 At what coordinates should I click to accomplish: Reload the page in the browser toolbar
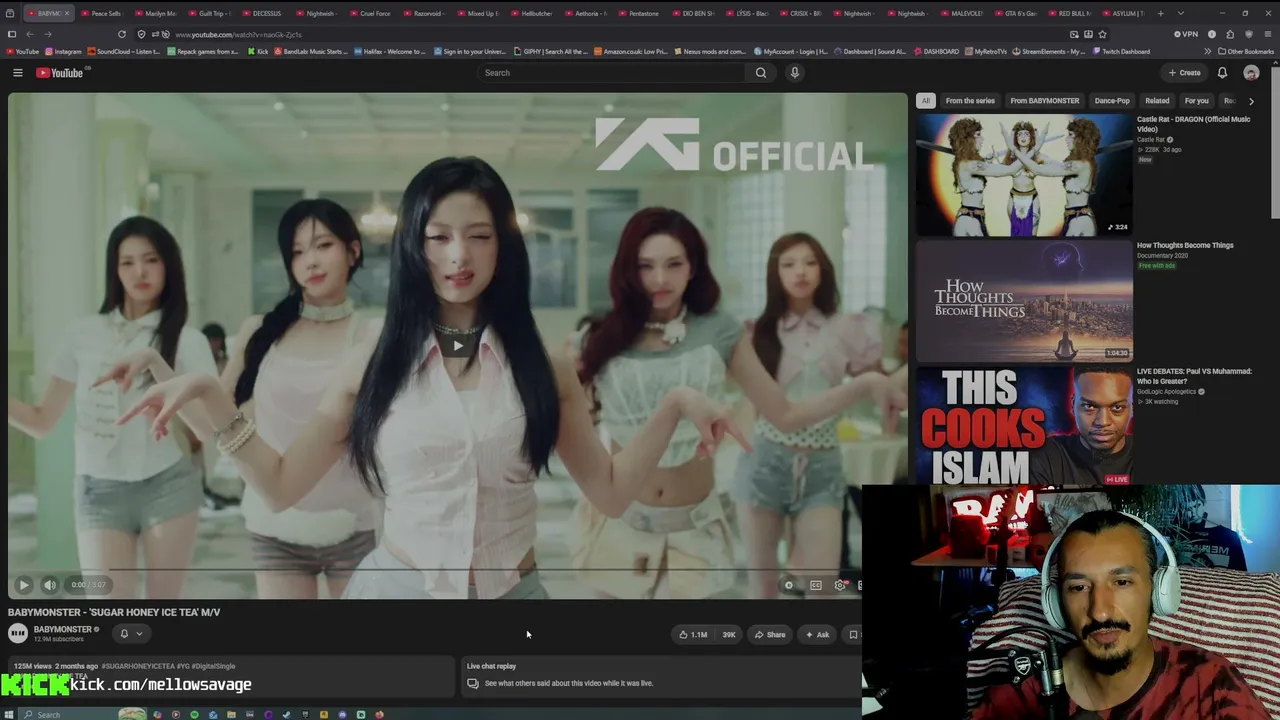(122, 34)
